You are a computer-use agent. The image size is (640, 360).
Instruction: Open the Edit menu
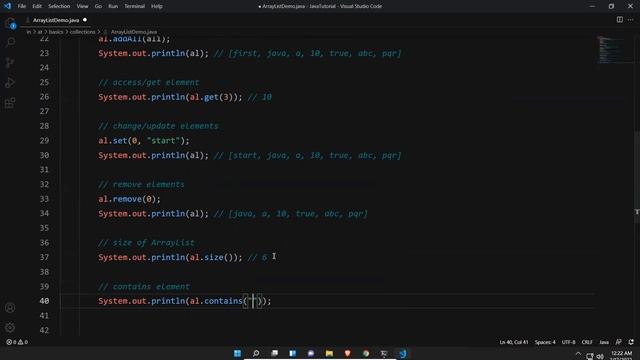pos(37,6)
